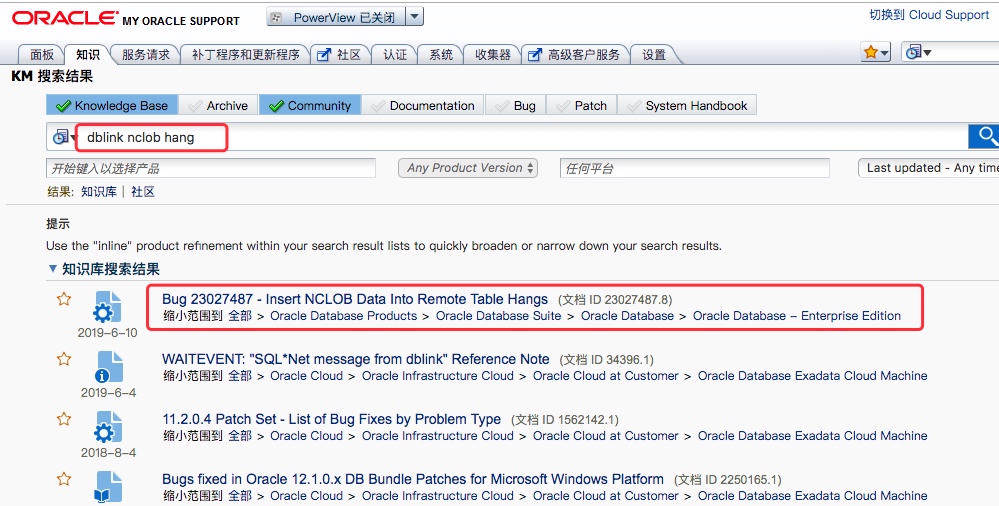Jump to 社区 results link
Image resolution: width=999 pixels, height=506 pixels.
click(143, 191)
